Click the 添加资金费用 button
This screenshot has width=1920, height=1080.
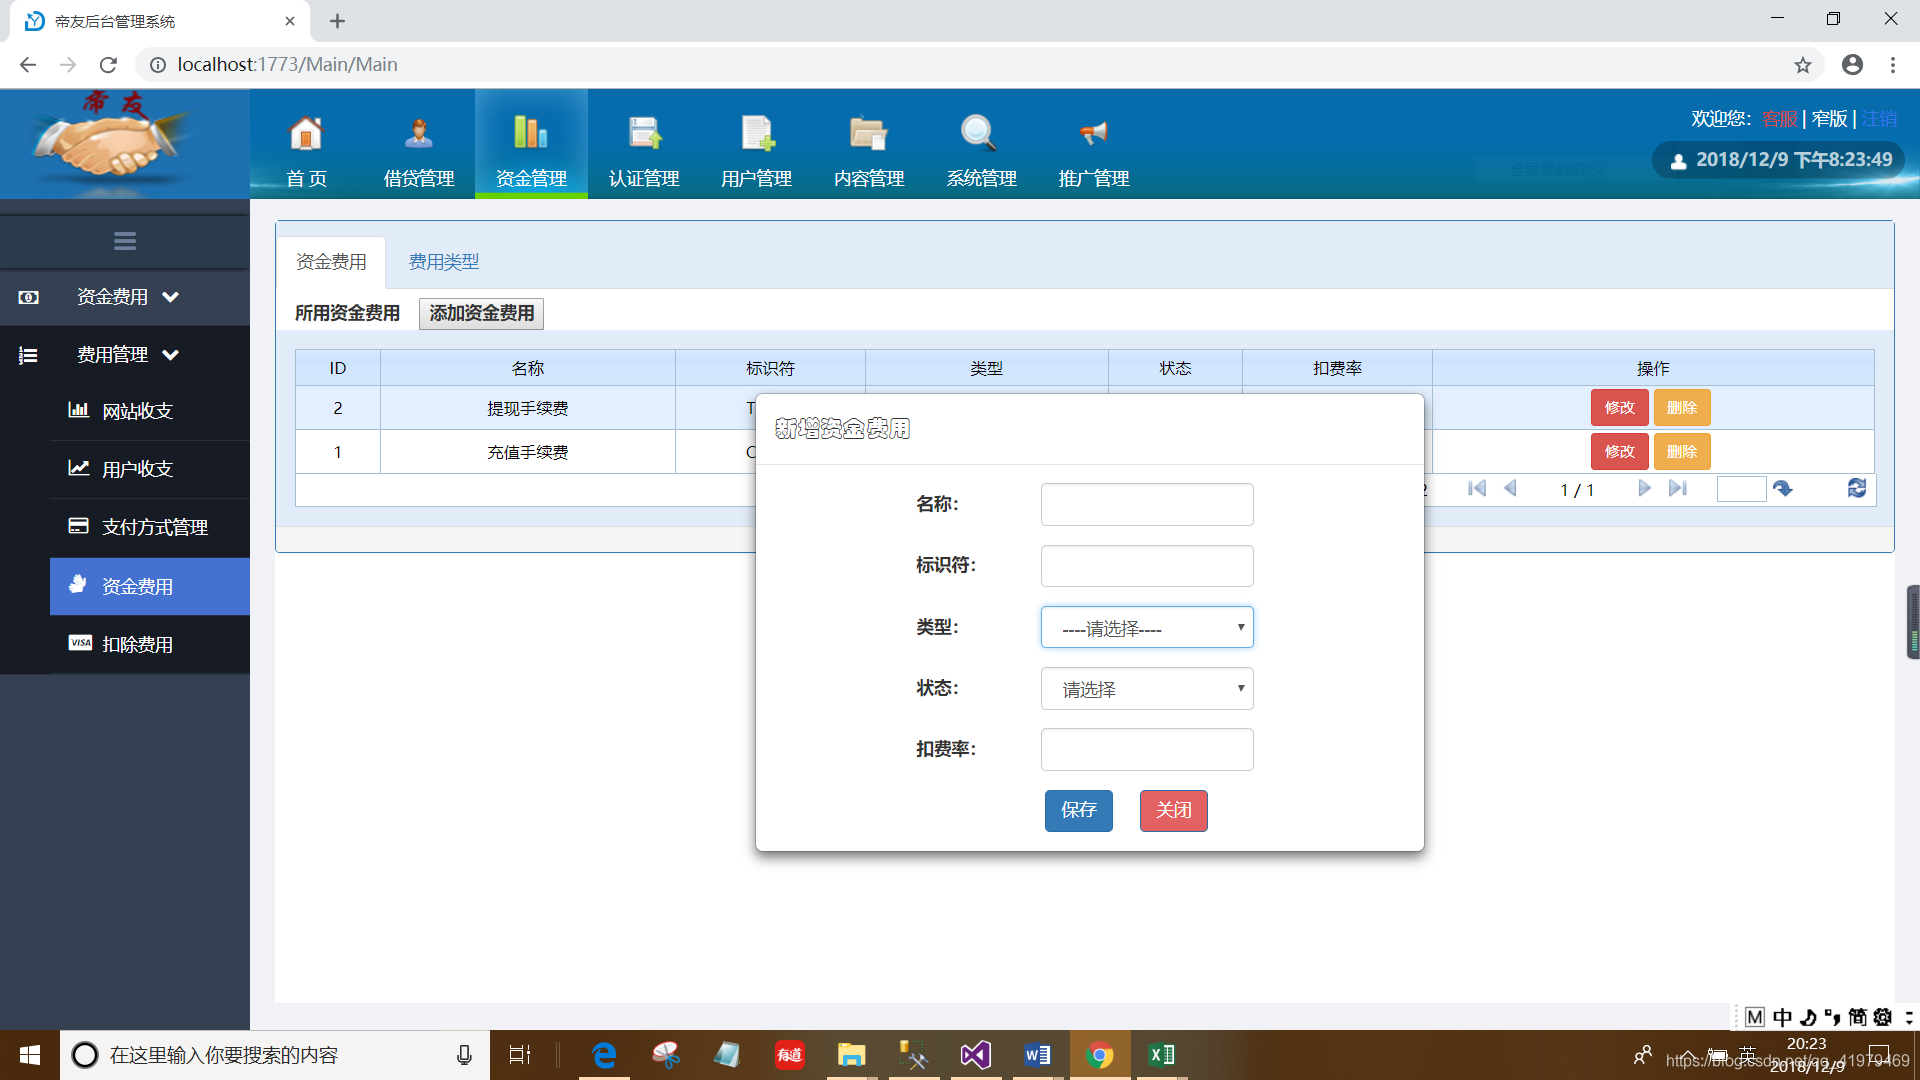coord(481,314)
